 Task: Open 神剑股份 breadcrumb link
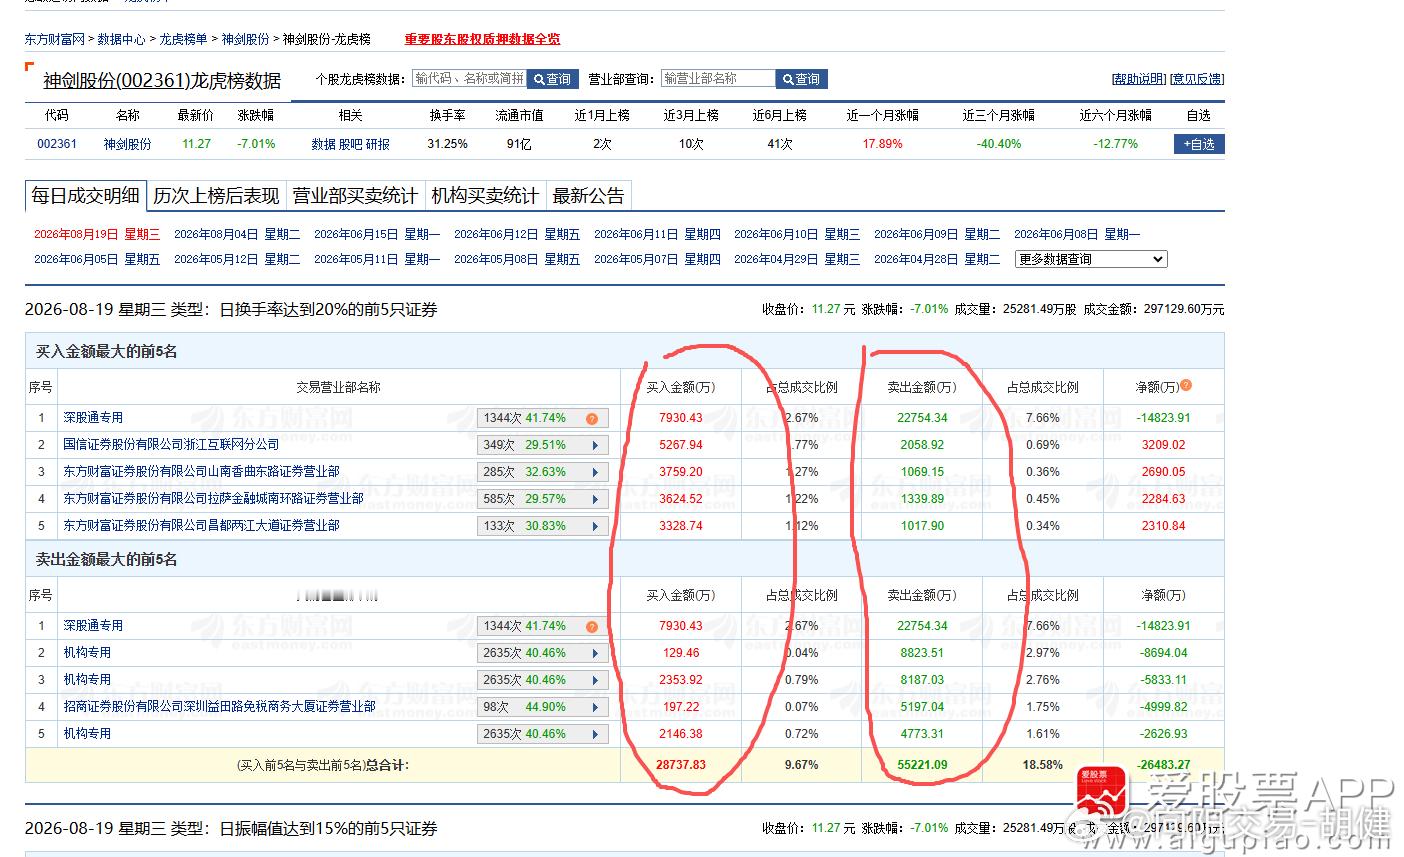pos(245,39)
